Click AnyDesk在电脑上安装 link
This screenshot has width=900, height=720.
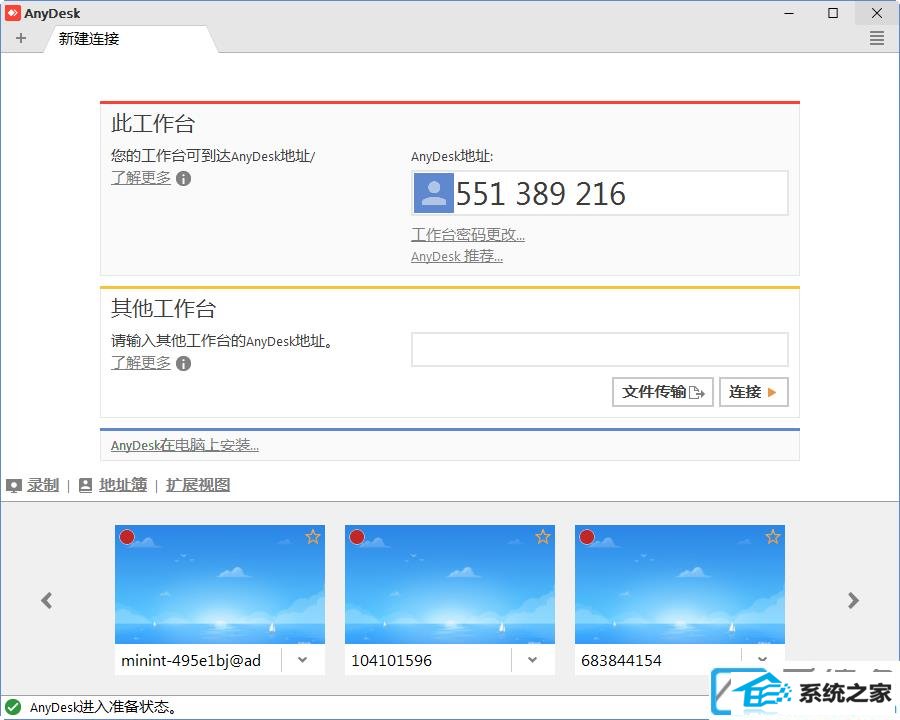(185, 446)
